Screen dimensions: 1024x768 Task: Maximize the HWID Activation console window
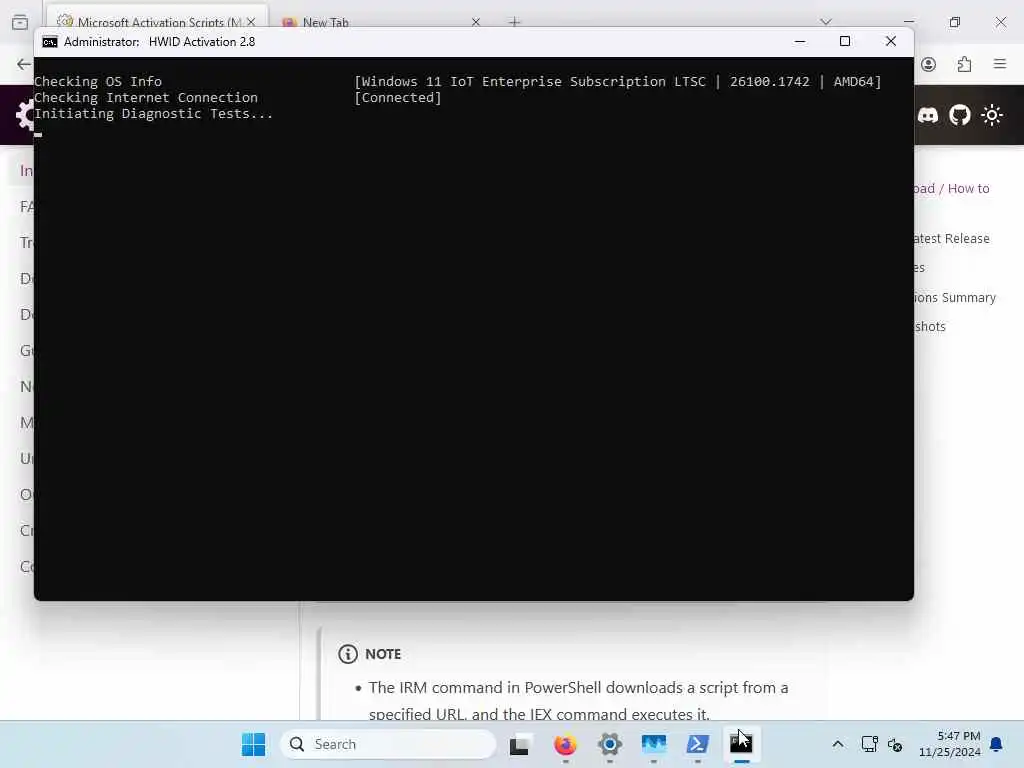[x=844, y=42]
